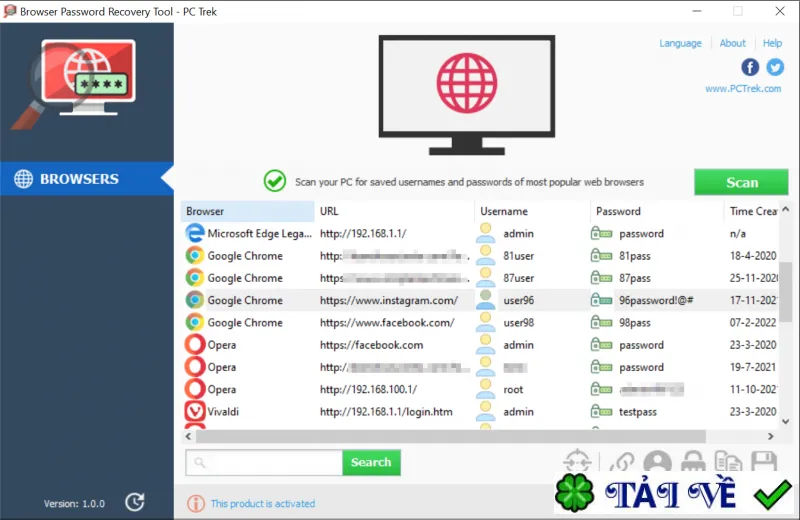Click the green Search button

pyautogui.click(x=371, y=462)
